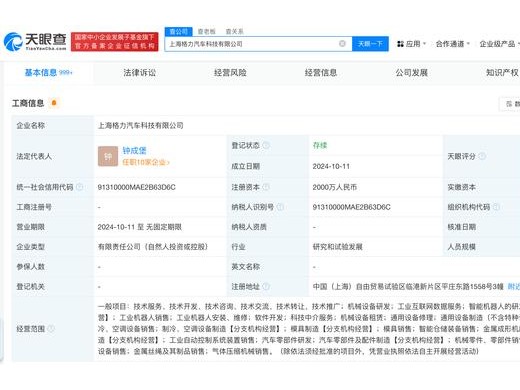Click the 实缴资本 label
The image size is (520, 390).
click(461, 187)
